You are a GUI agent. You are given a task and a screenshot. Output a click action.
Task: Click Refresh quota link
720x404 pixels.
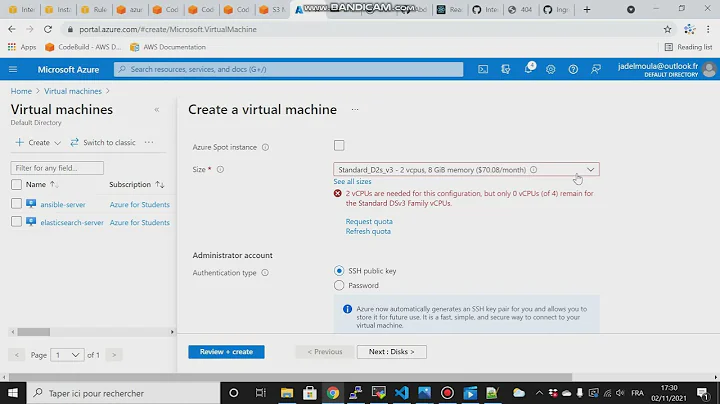[368, 231]
